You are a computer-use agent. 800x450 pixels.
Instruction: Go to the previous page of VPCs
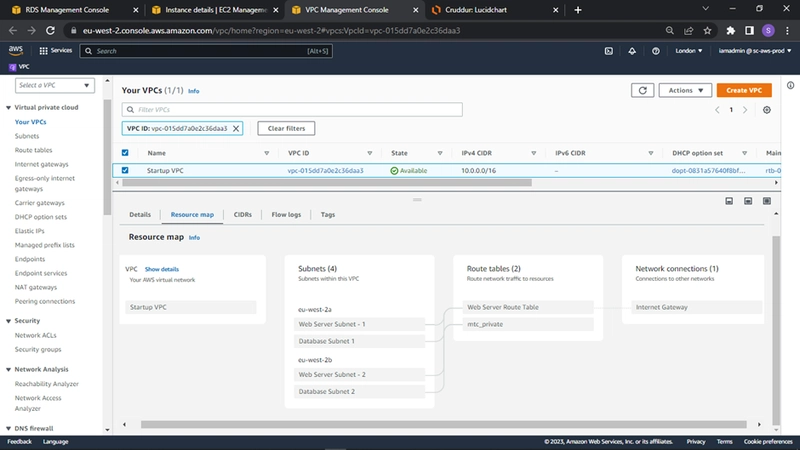(x=717, y=110)
